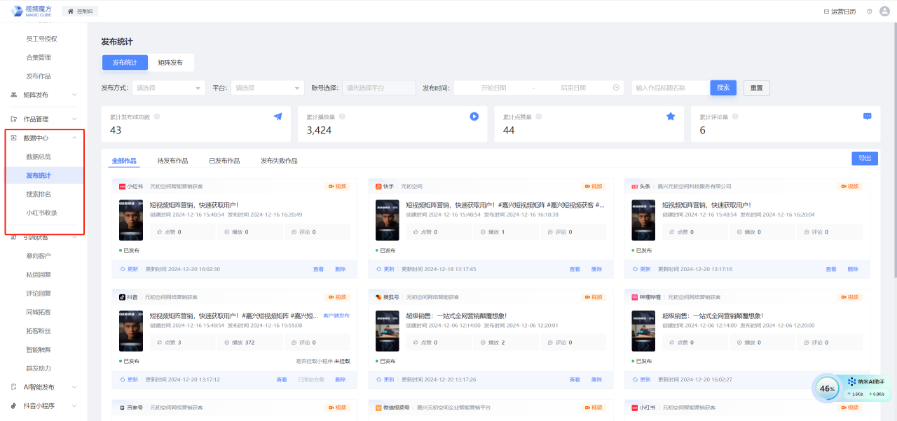Open the 小红书 card video thumbnail
Image resolution: width=897 pixels, height=421 pixels.
[x=131, y=220]
